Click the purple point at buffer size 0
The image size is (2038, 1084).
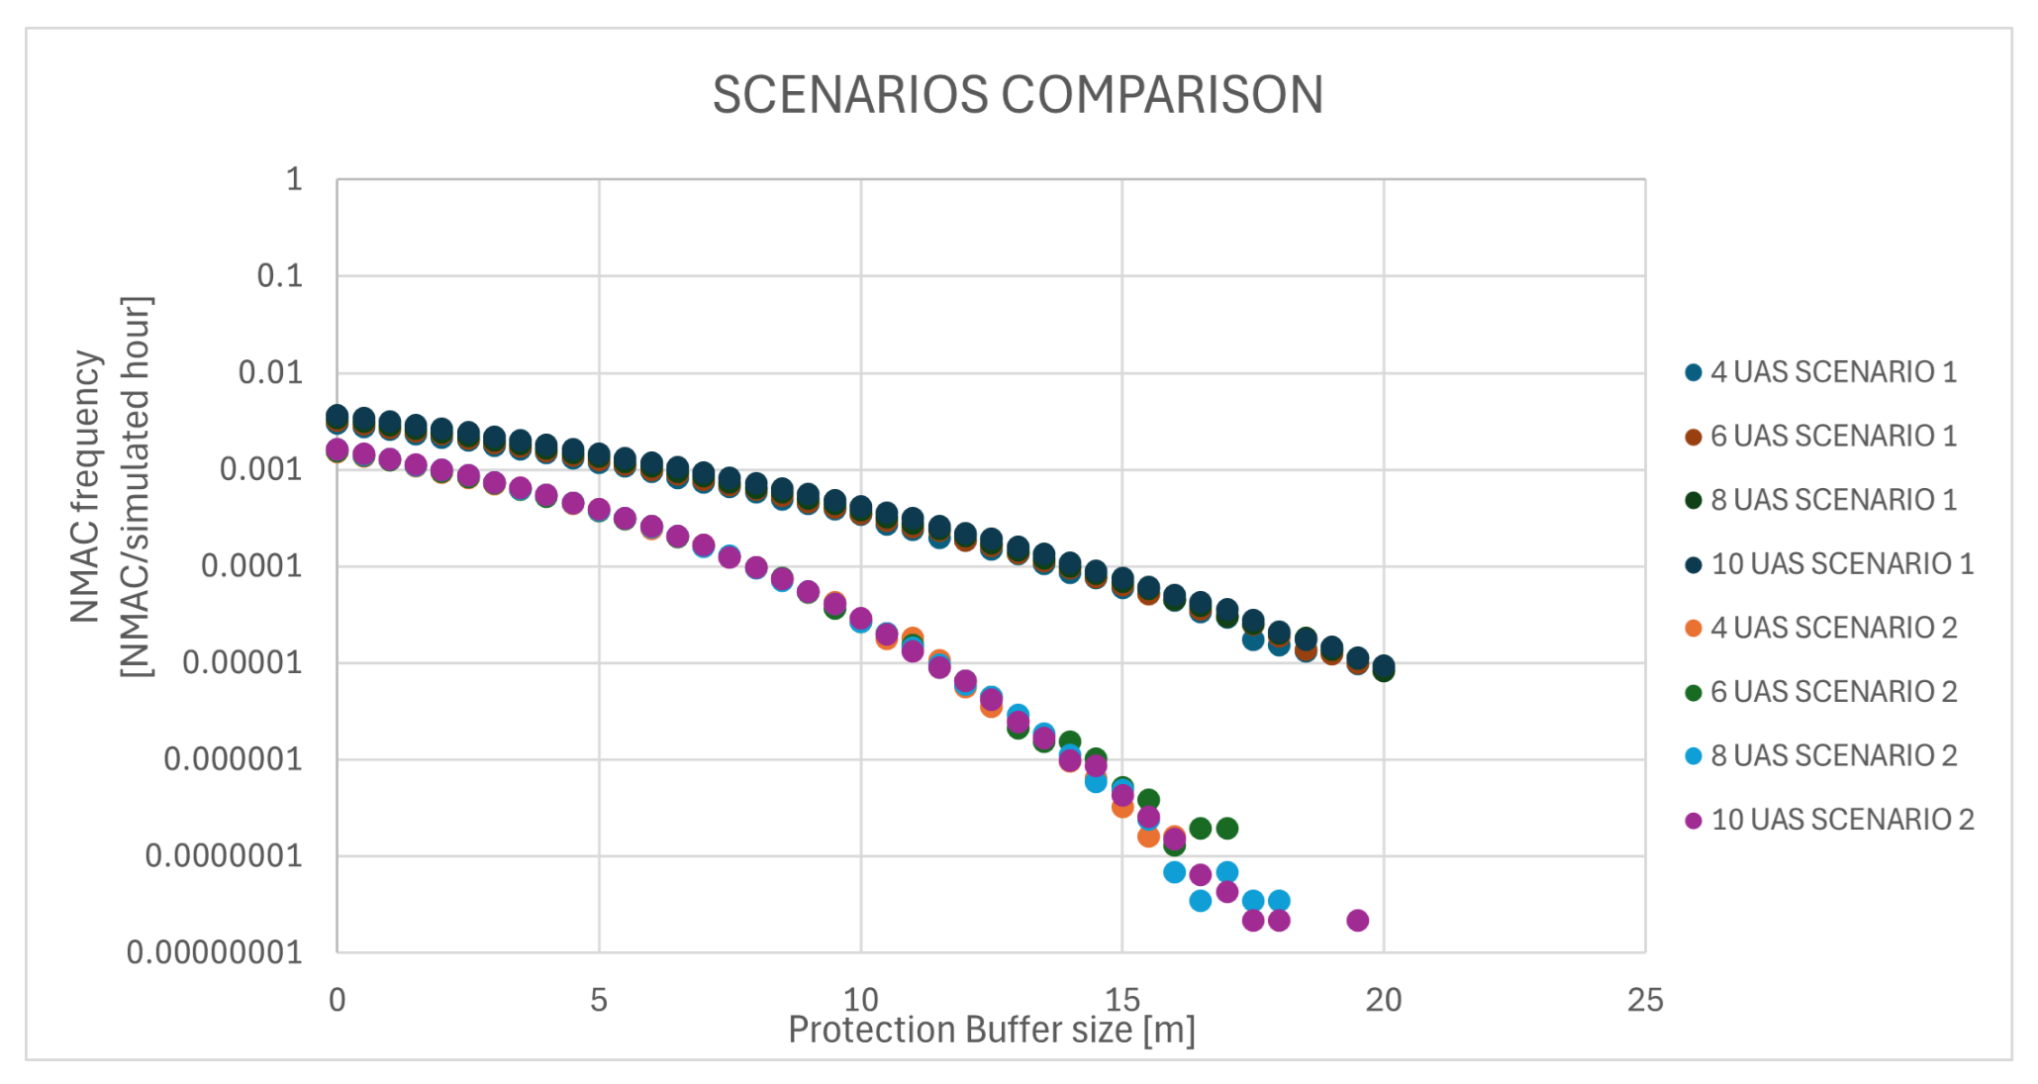pyautogui.click(x=337, y=450)
